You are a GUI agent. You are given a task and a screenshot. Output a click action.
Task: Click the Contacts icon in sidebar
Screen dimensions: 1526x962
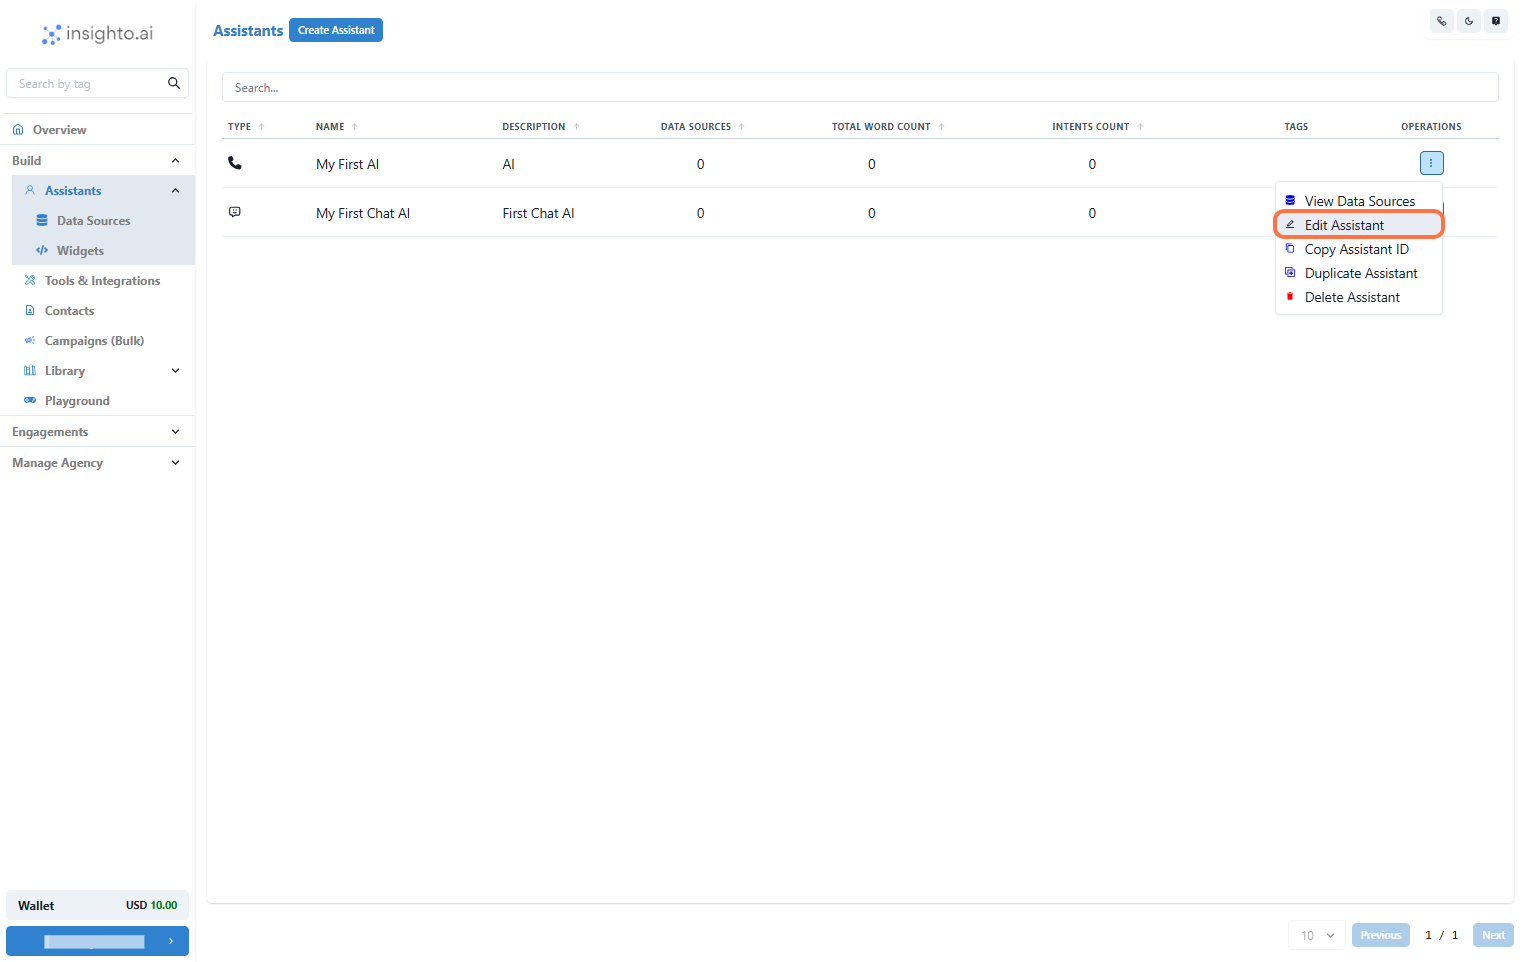30,310
